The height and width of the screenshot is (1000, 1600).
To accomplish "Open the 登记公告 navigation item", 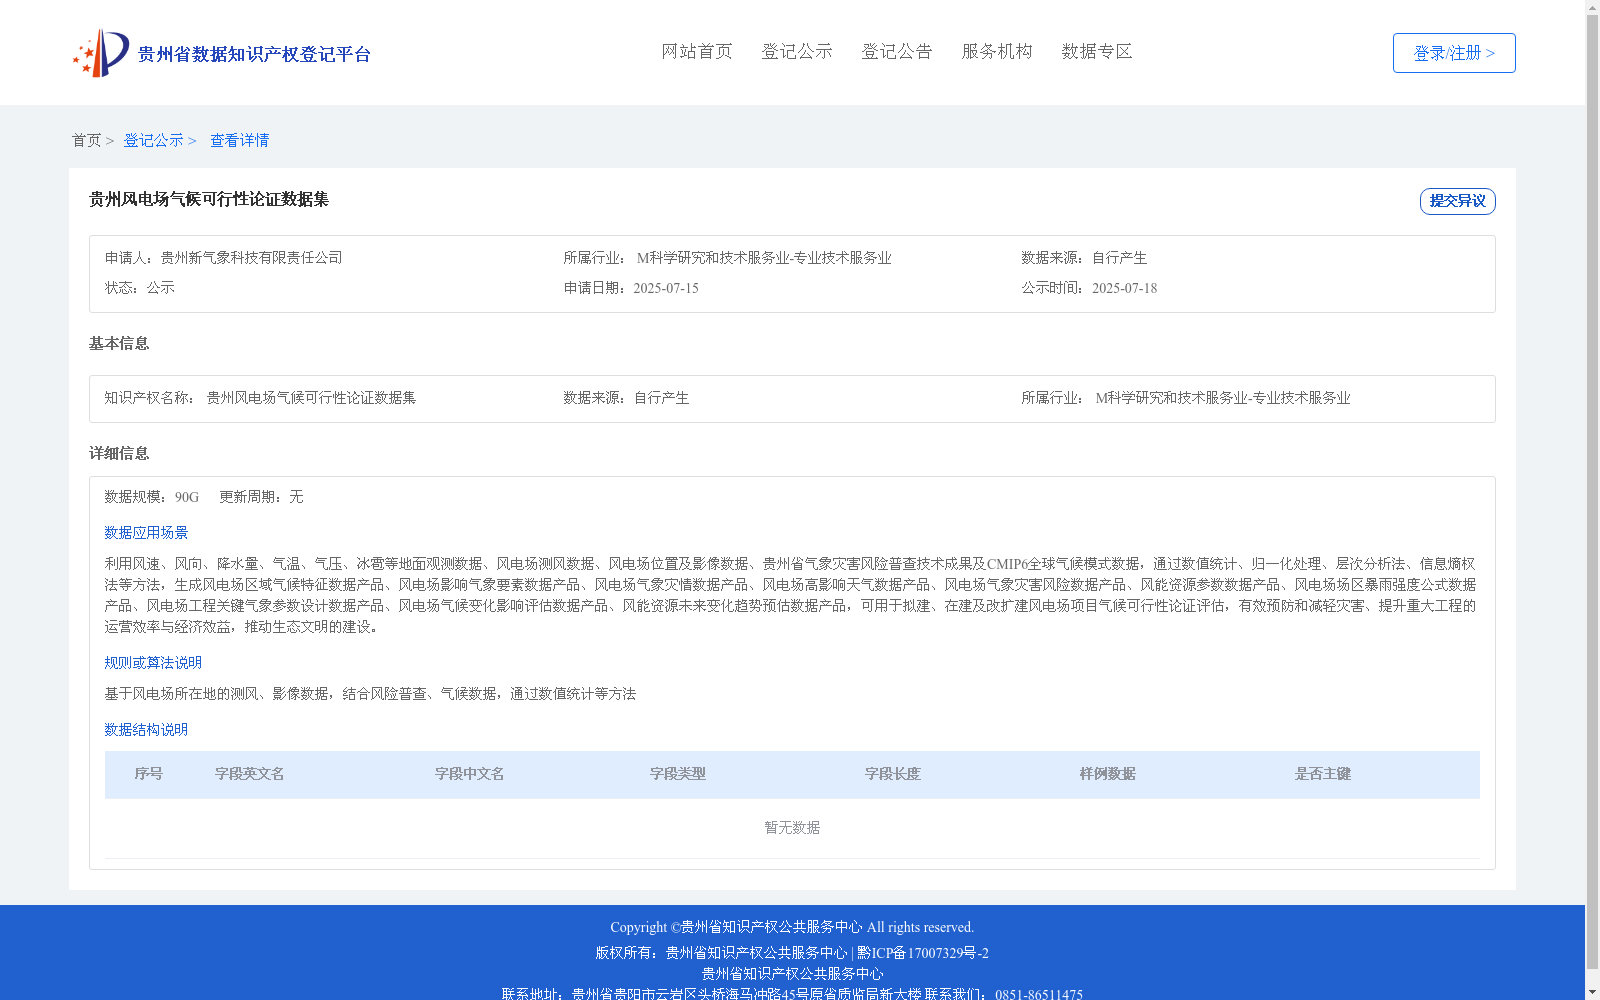I will [897, 51].
